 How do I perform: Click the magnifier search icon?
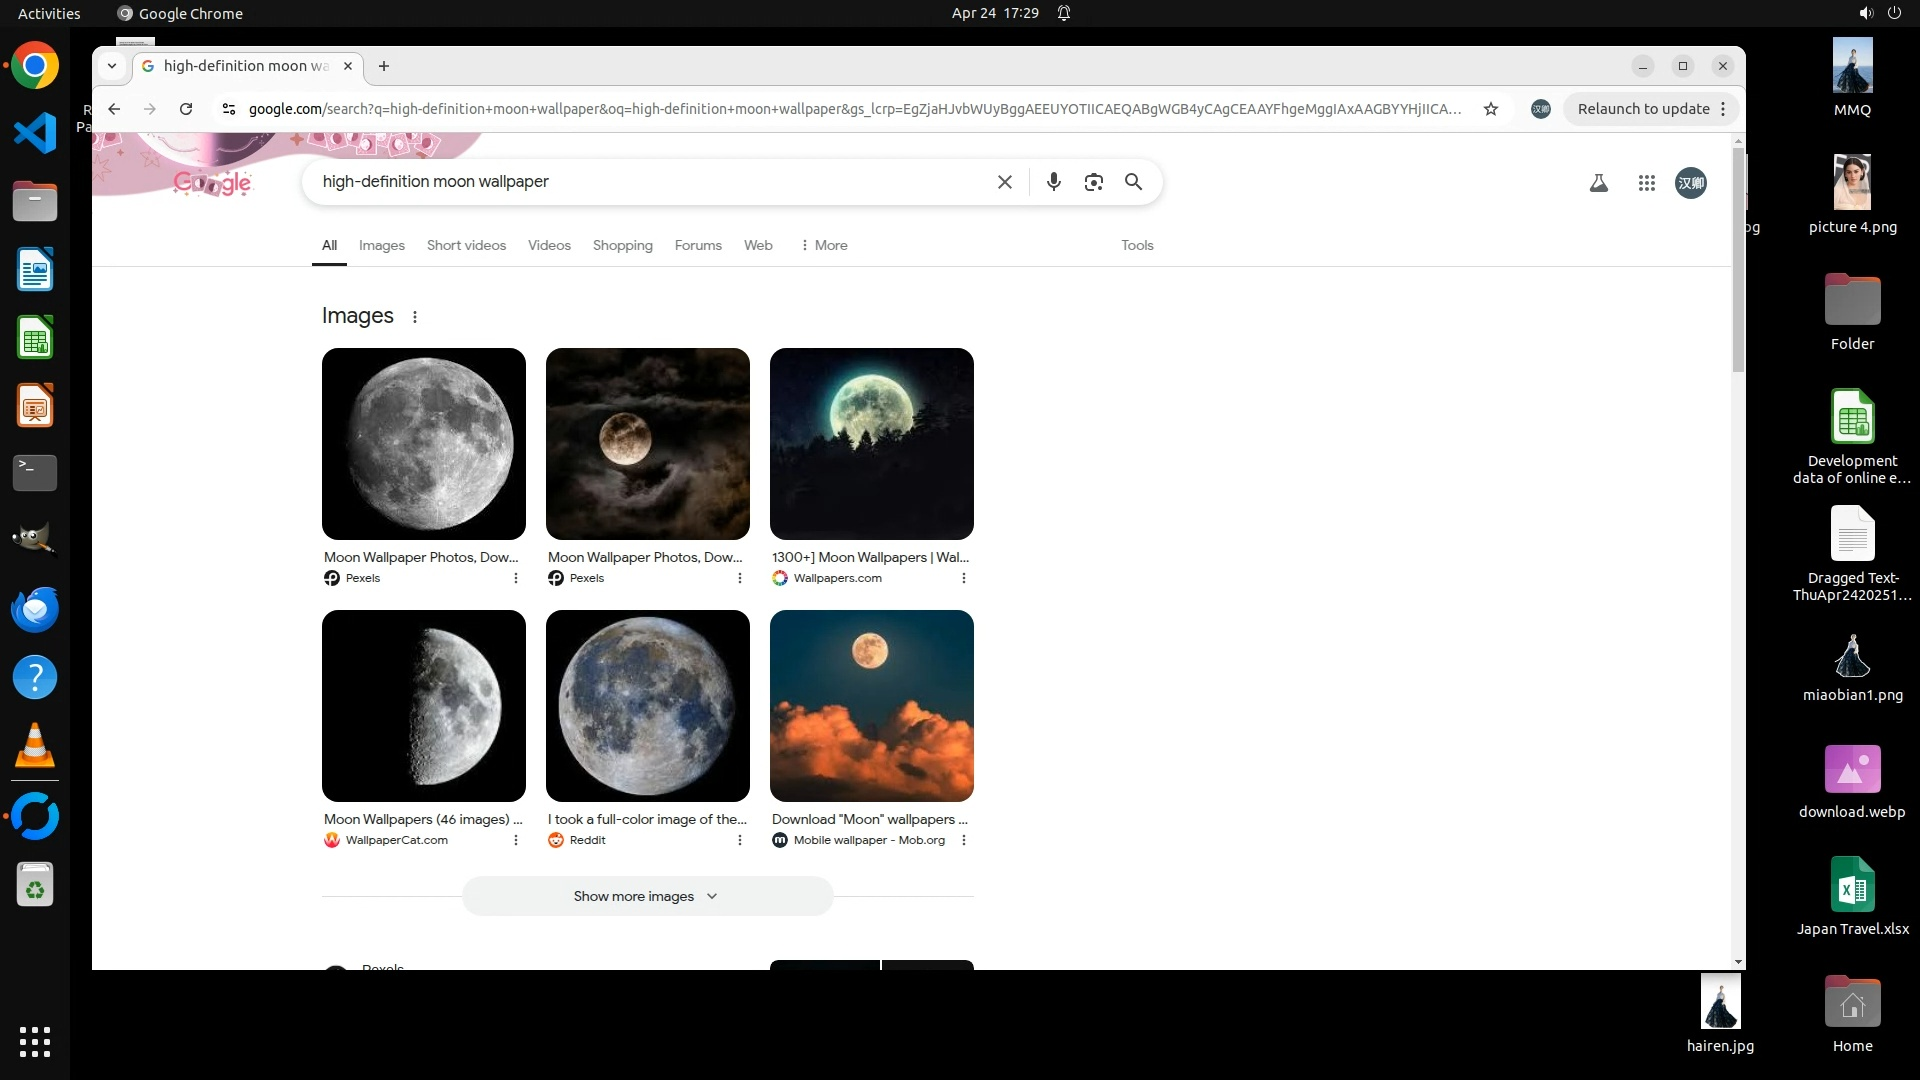point(1133,182)
